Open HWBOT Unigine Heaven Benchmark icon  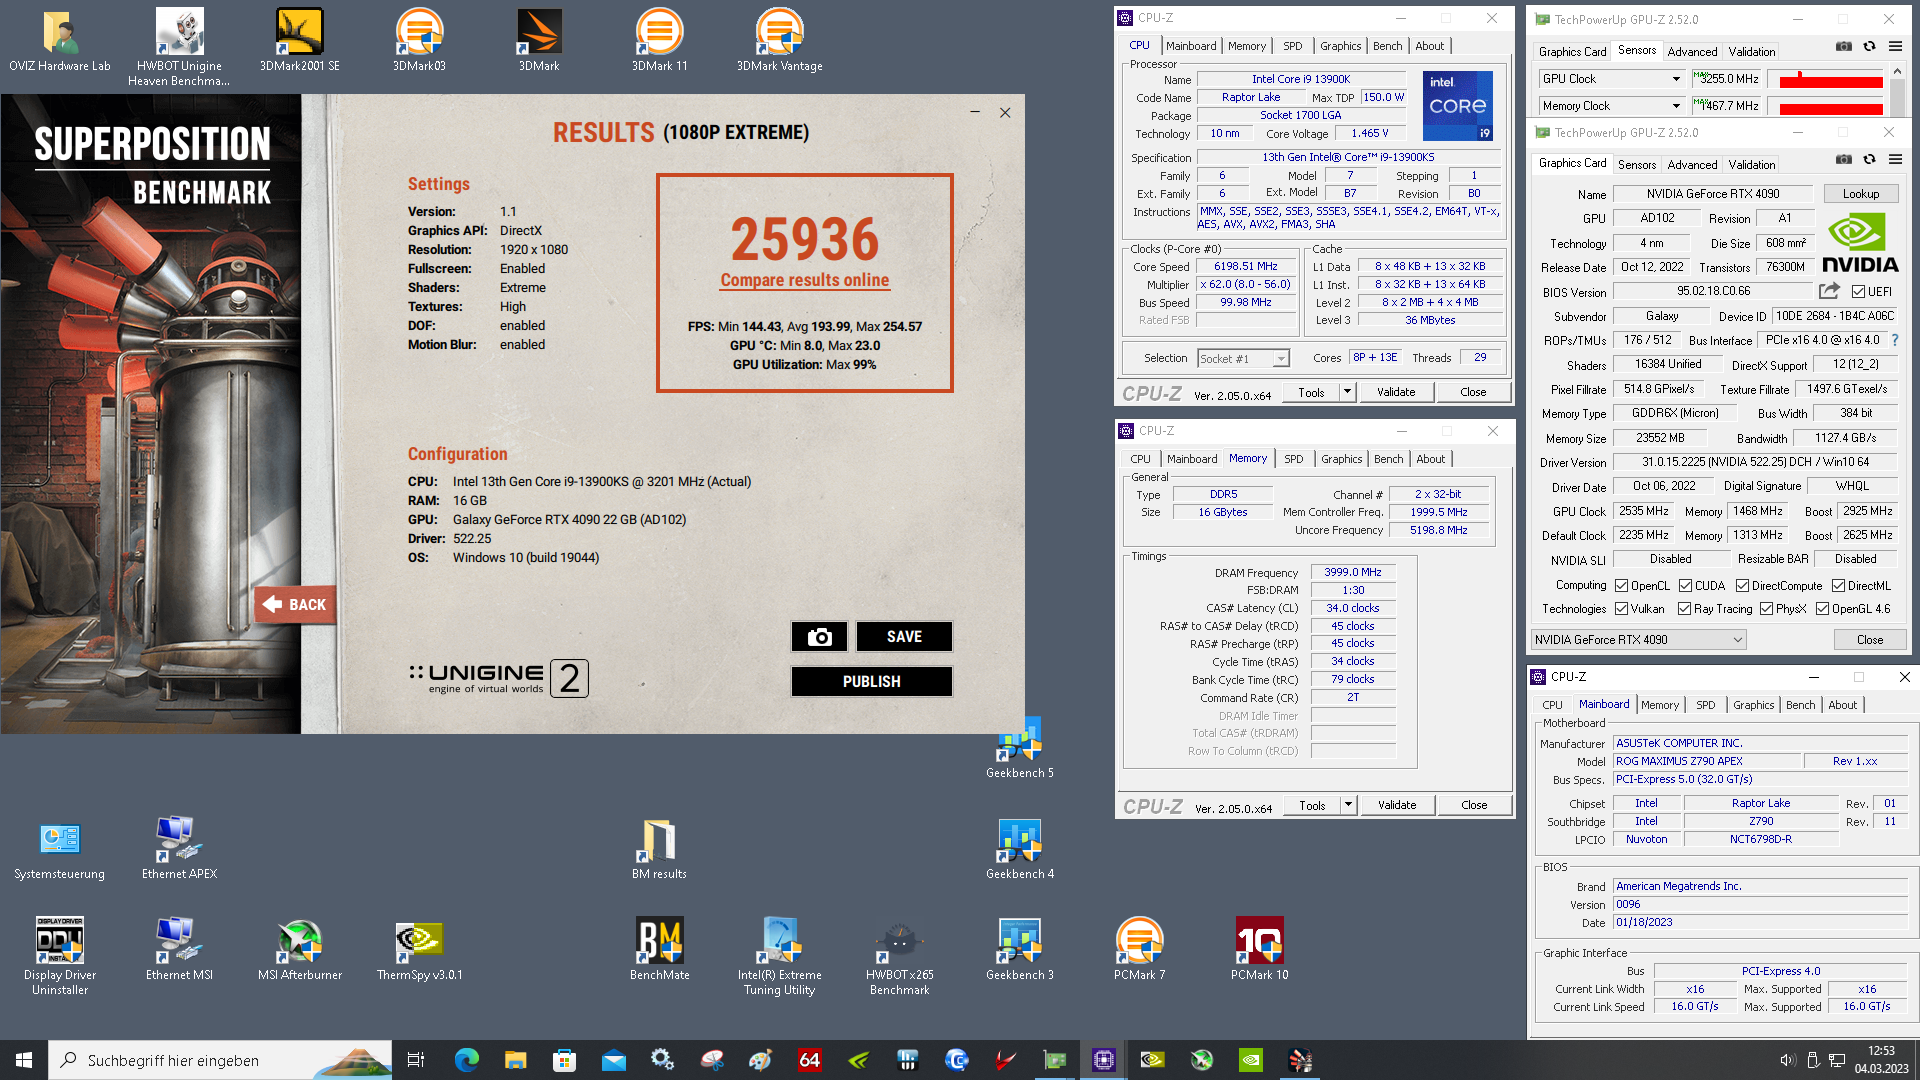[180, 48]
